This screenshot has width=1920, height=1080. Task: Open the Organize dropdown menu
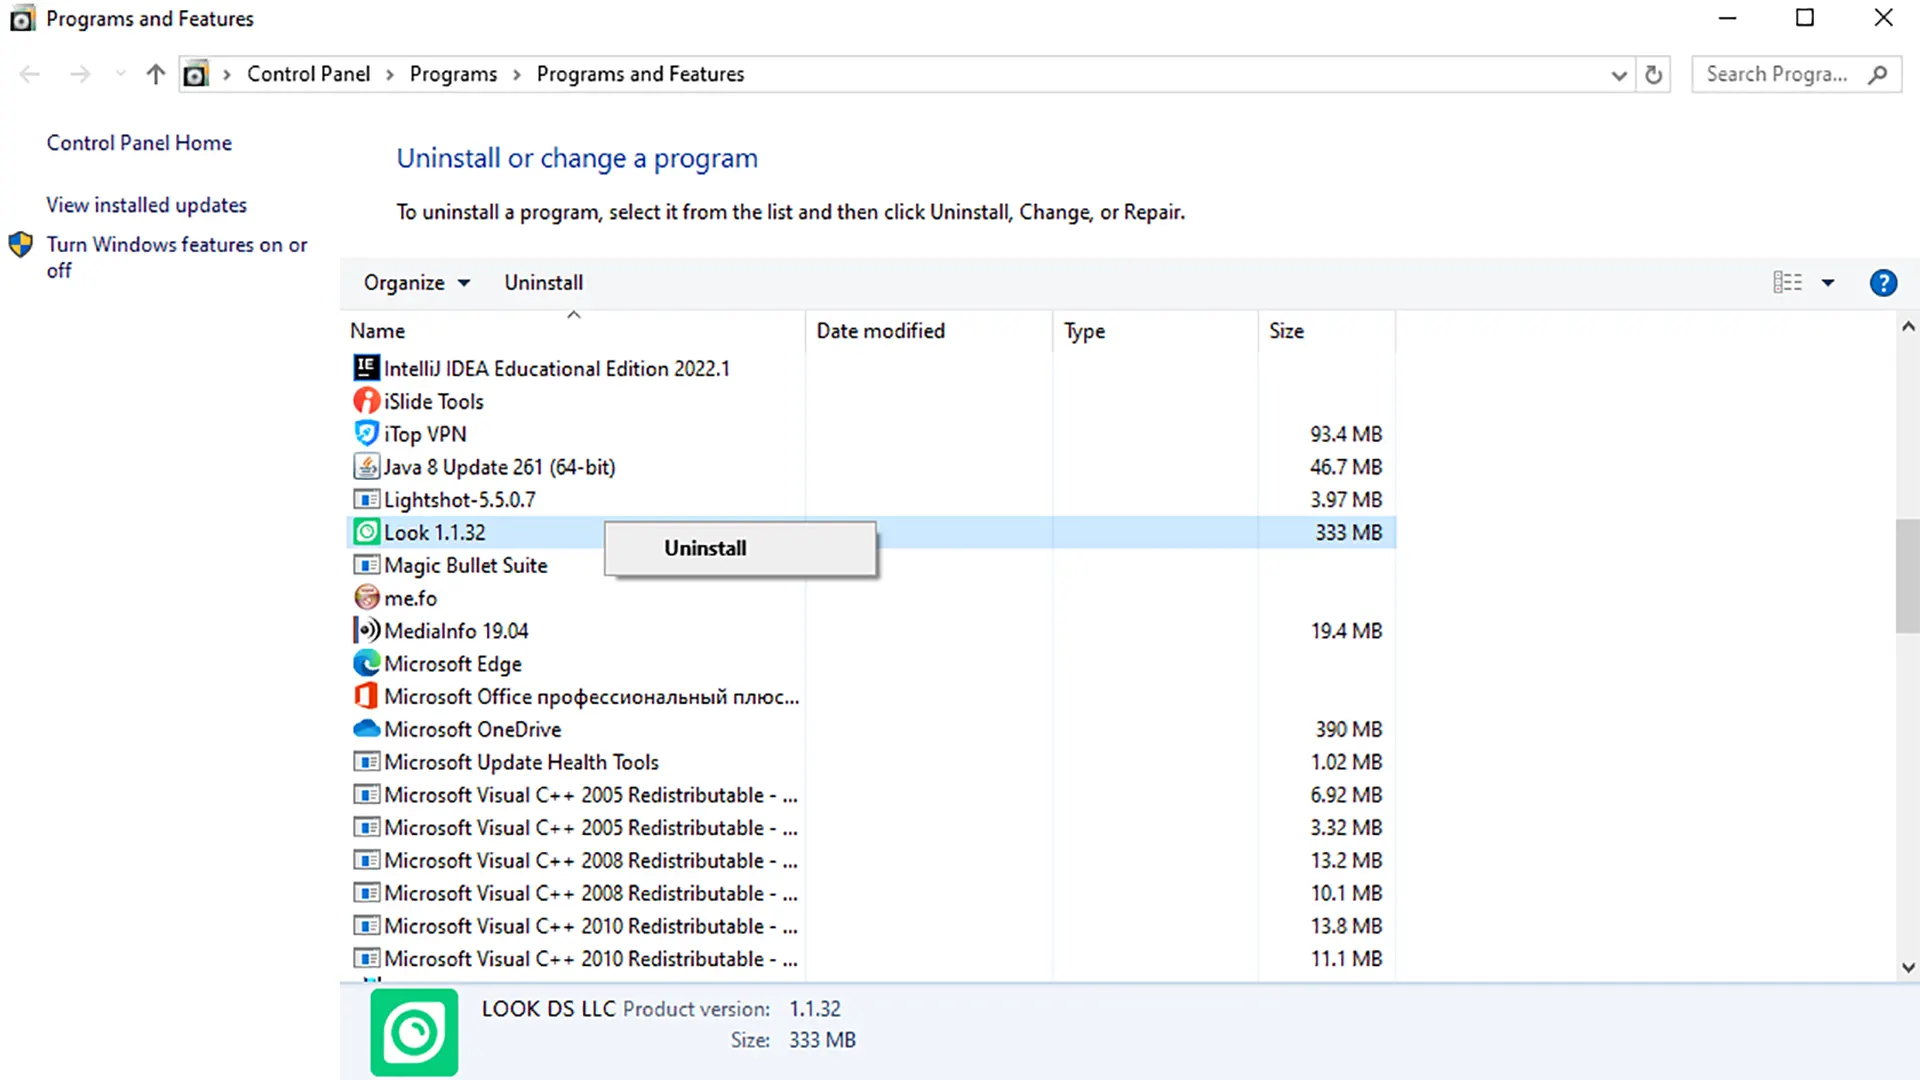[416, 283]
